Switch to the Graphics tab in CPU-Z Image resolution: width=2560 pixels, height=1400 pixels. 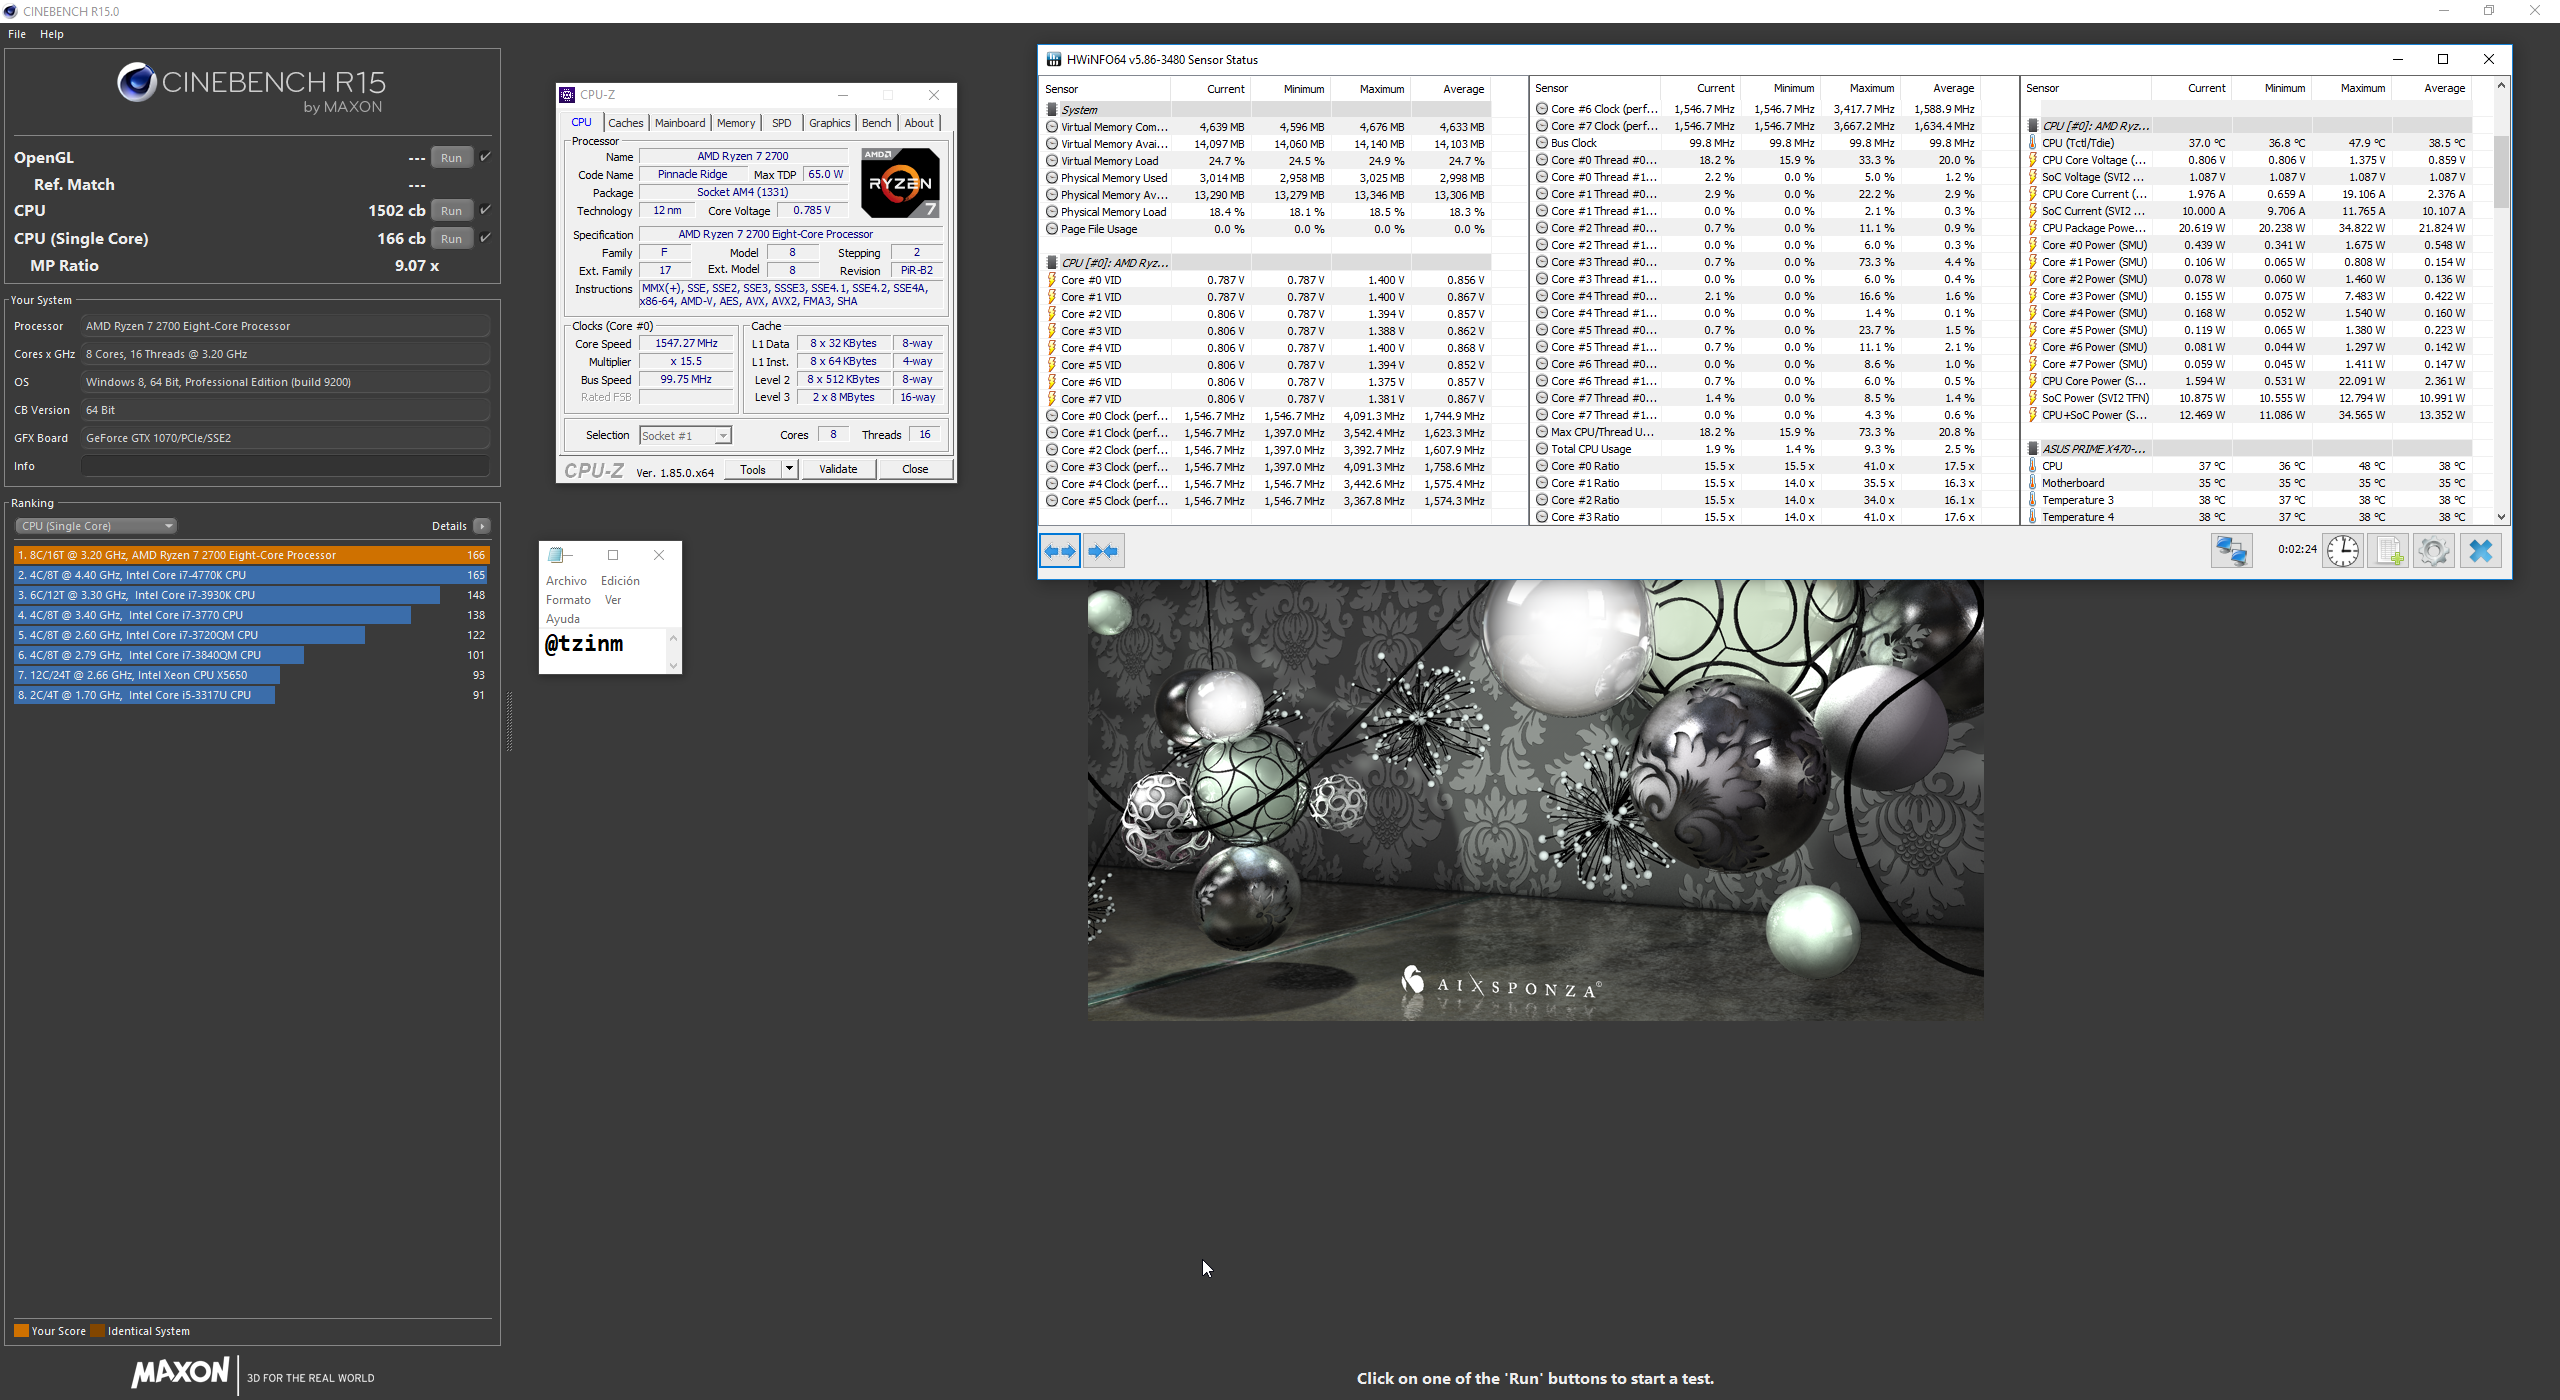tap(830, 123)
